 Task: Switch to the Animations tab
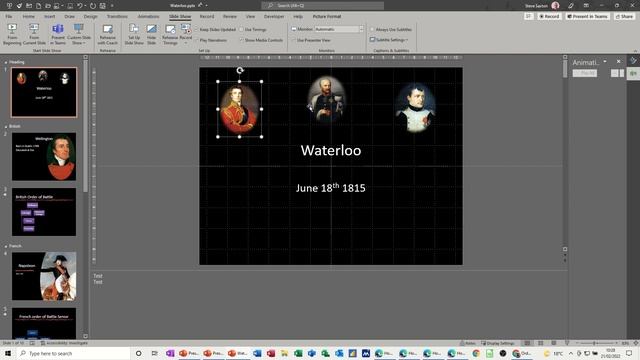(148, 16)
